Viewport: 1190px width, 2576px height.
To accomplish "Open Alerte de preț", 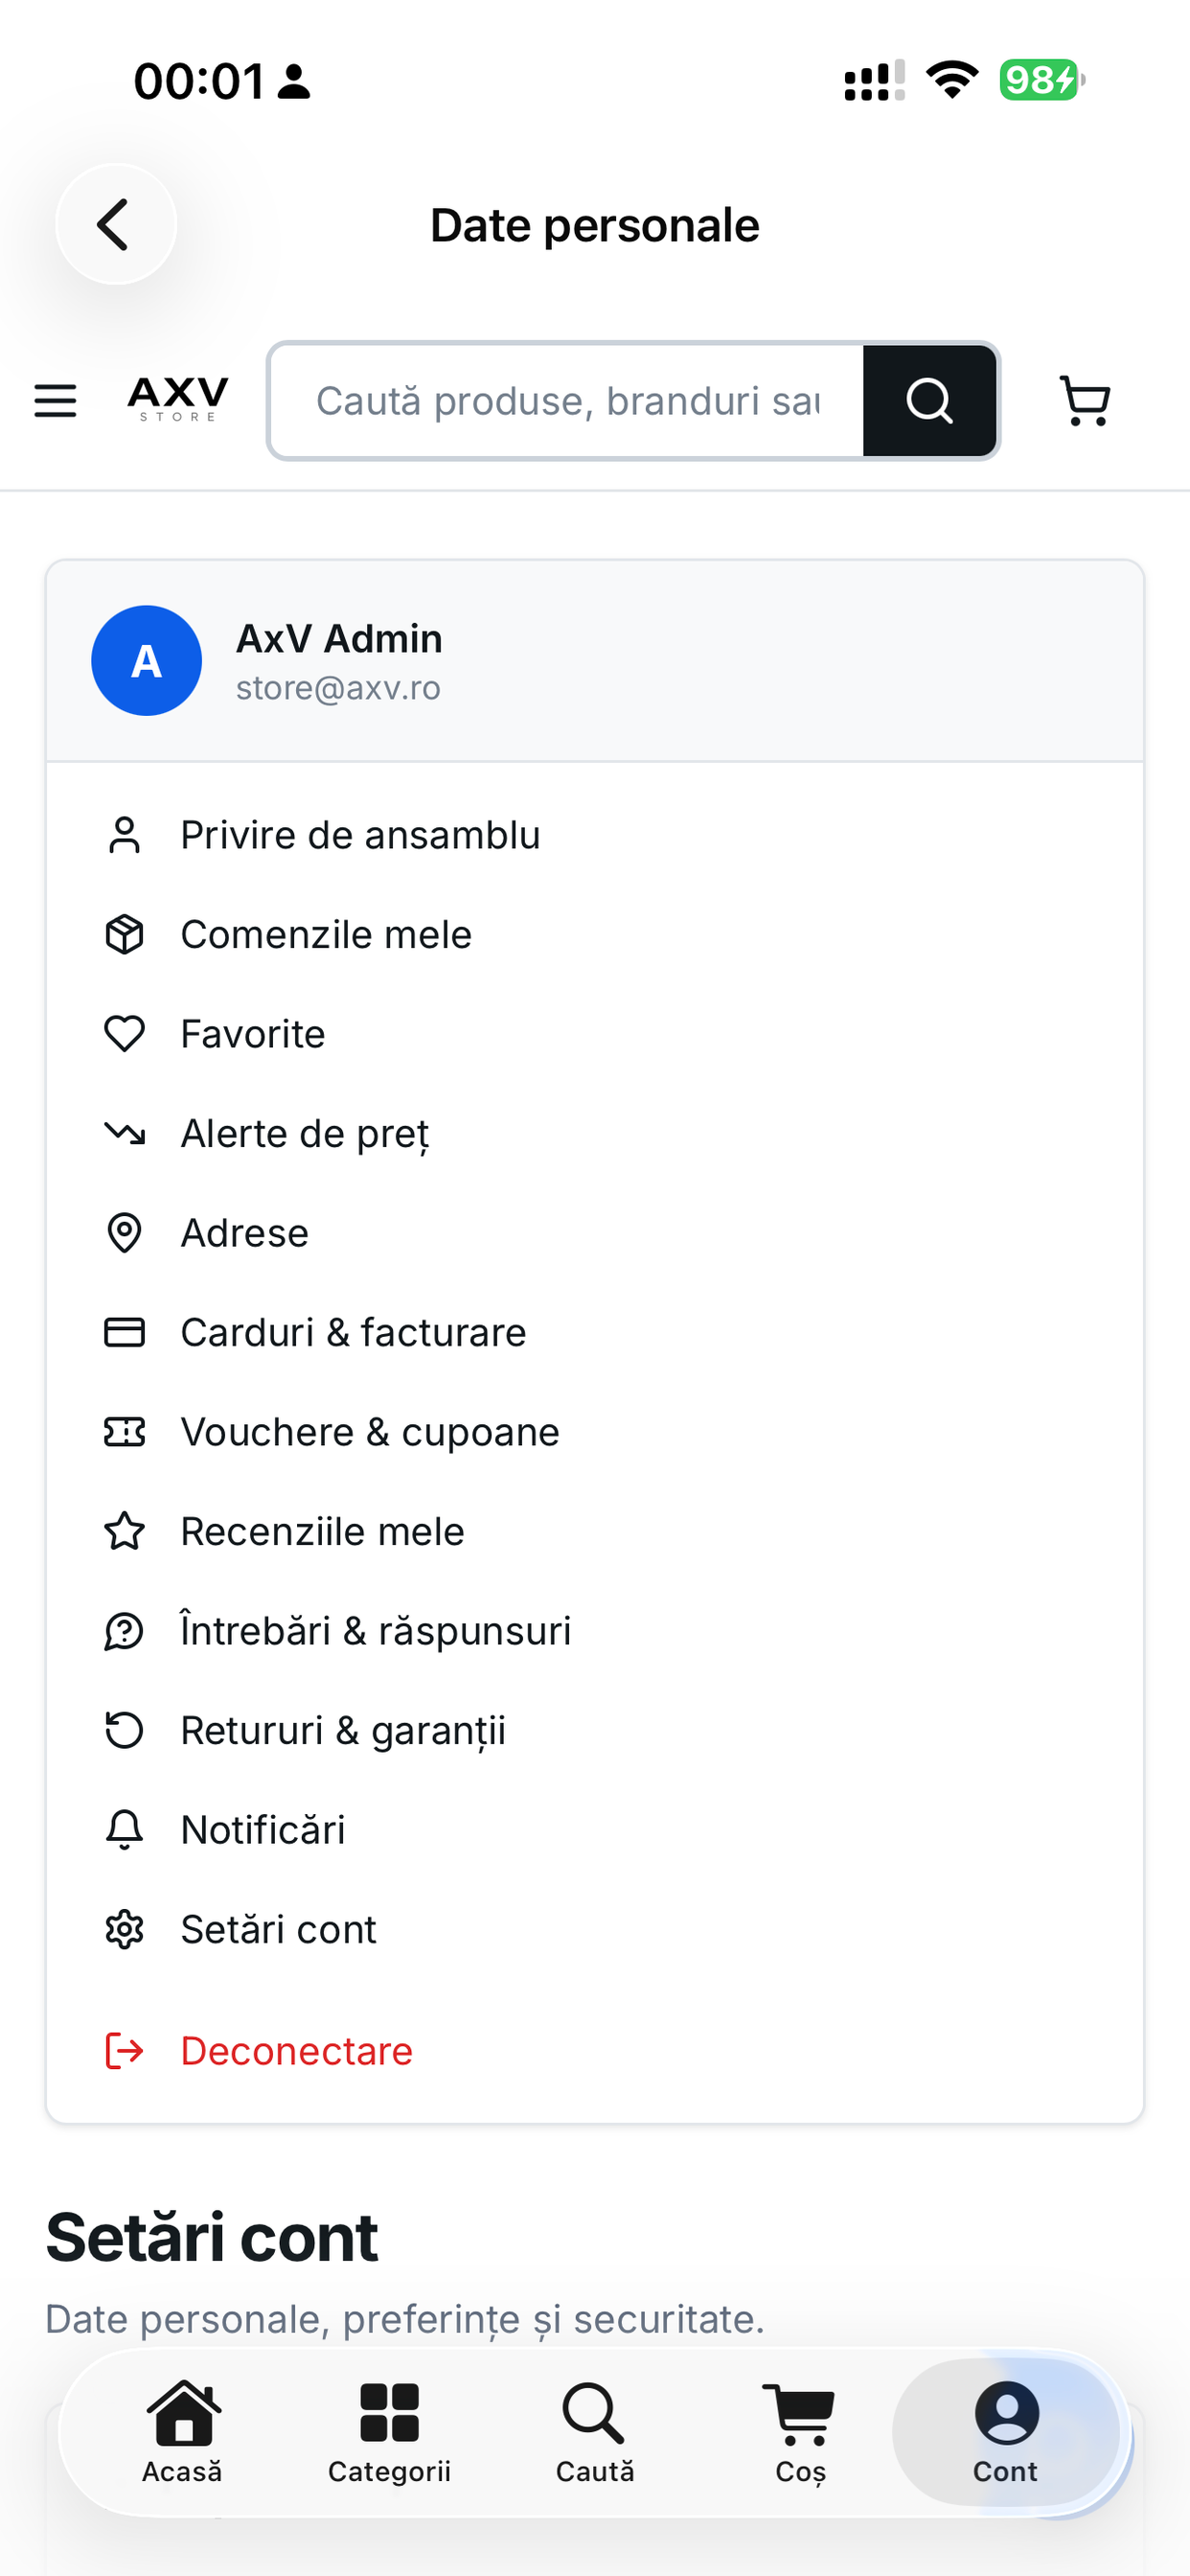I will pyautogui.click(x=595, y=1133).
